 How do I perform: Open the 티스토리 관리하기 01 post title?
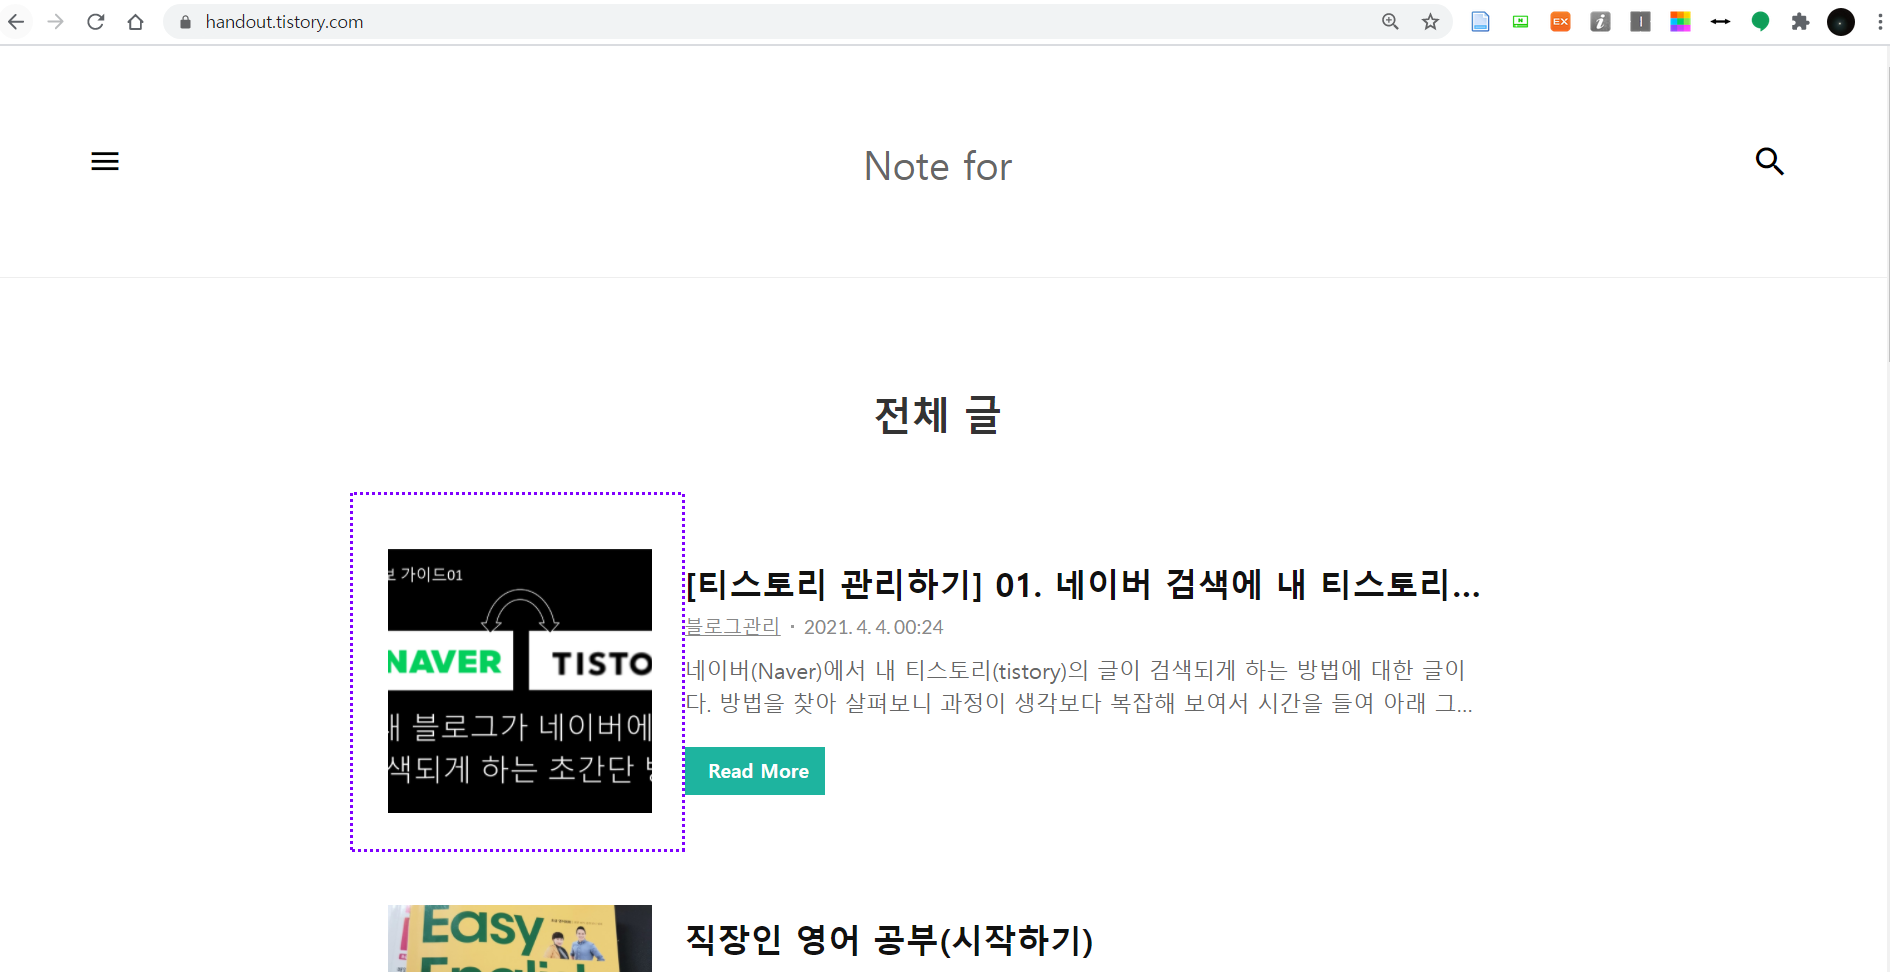(1083, 584)
